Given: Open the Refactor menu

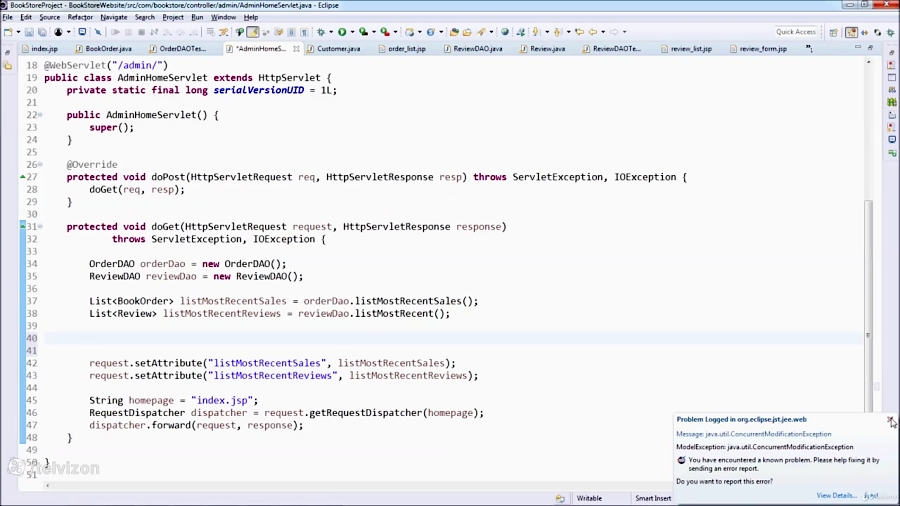Looking at the screenshot, I should click(80, 17).
